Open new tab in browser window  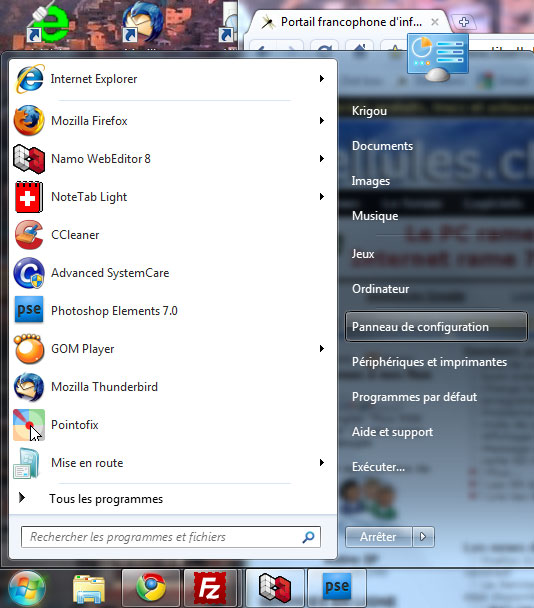[x=464, y=22]
